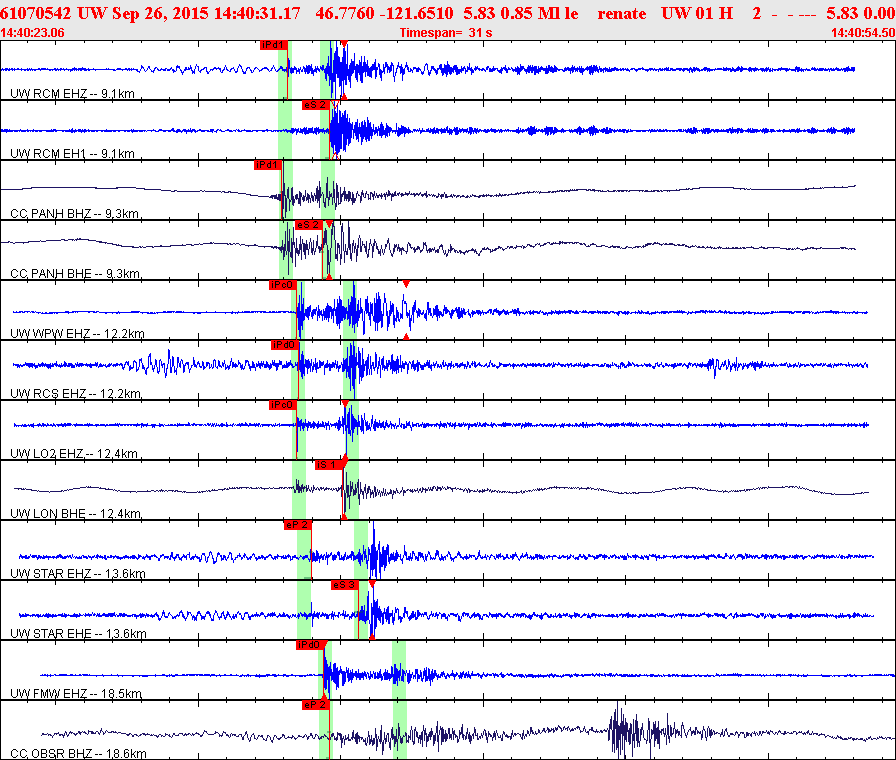896x760 pixels.
Task: Select the iPd0 pick flag on RCS EHZ
Action: [x=285, y=345]
